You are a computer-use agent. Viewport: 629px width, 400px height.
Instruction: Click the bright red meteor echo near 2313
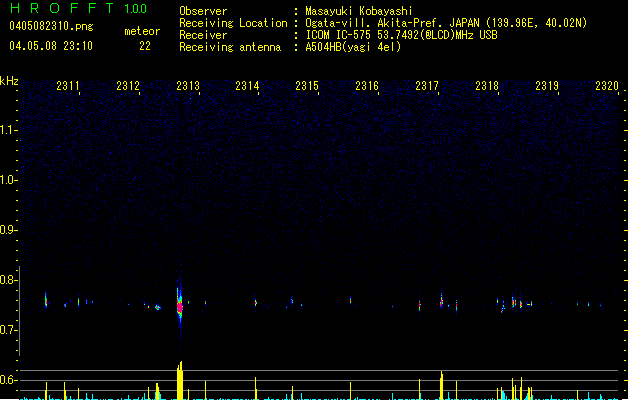point(180,307)
